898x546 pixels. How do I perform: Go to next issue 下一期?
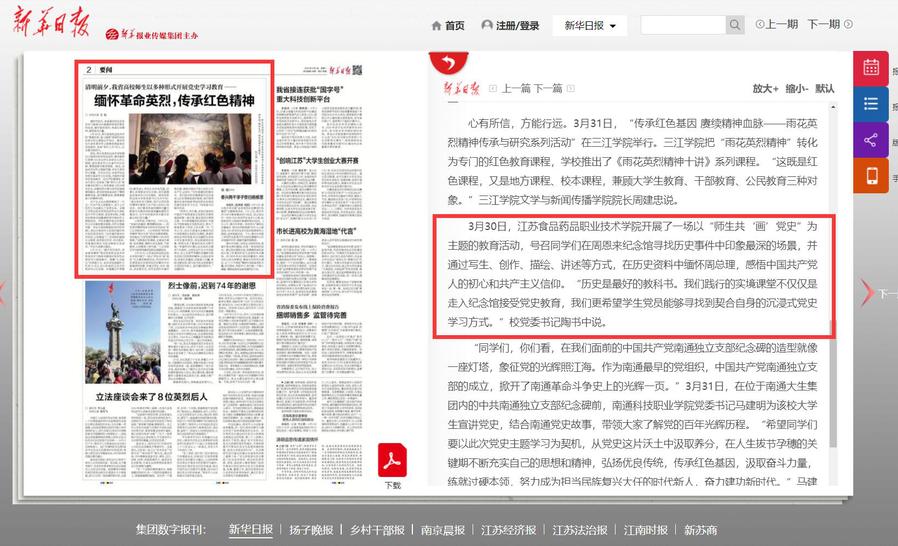tap(823, 25)
